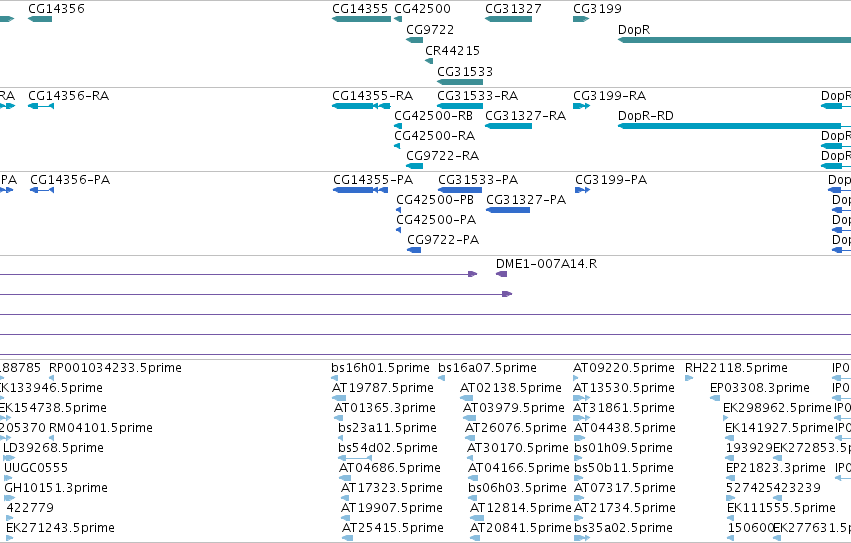The width and height of the screenshot is (851, 543).
Task: Click the CG42500-PB label
Action: pos(435,200)
